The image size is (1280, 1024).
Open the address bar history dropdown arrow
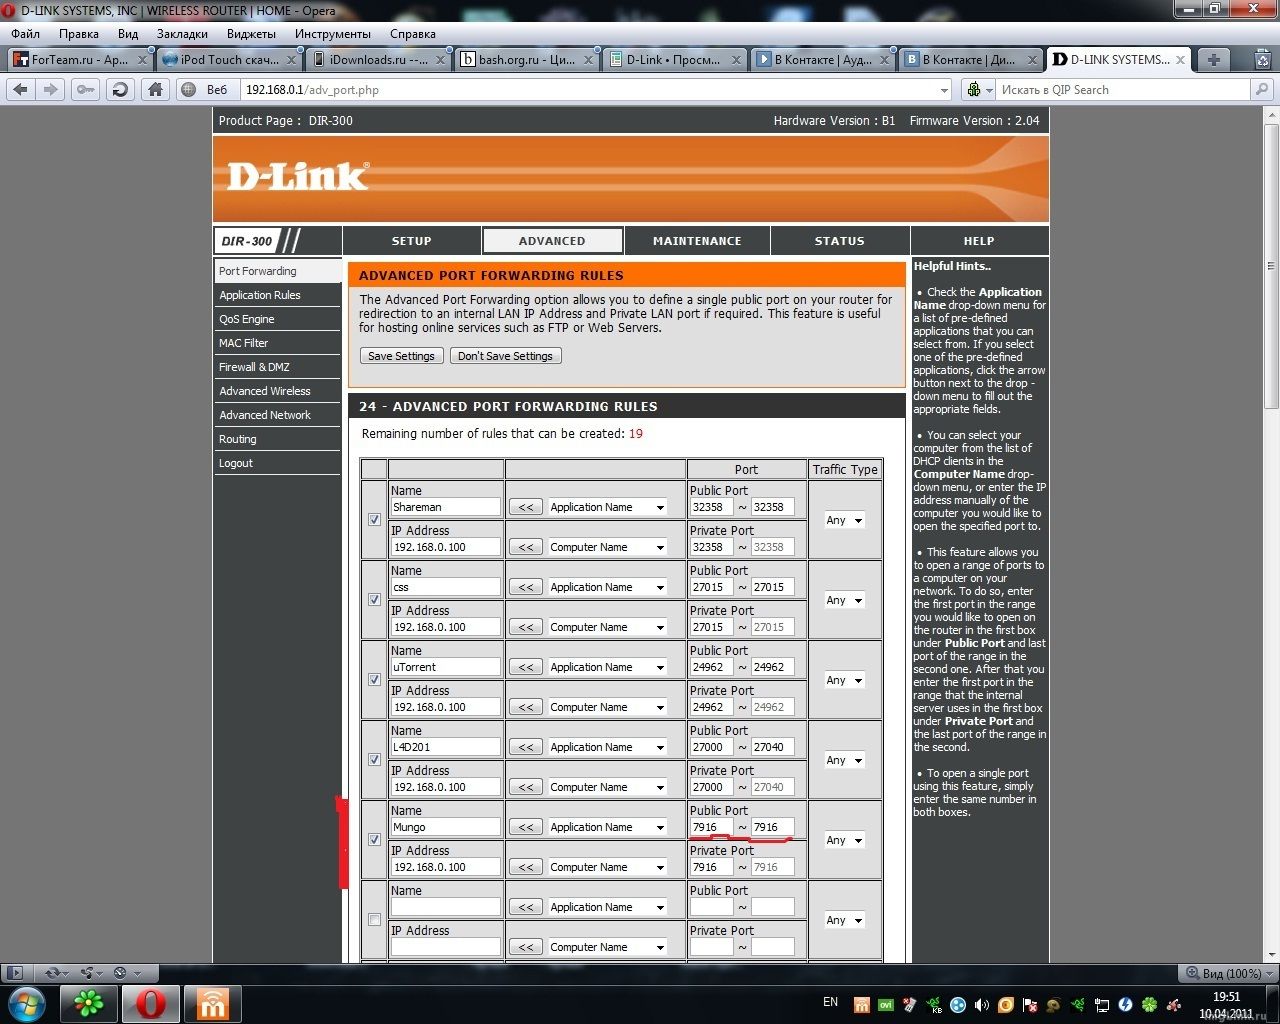(x=944, y=90)
